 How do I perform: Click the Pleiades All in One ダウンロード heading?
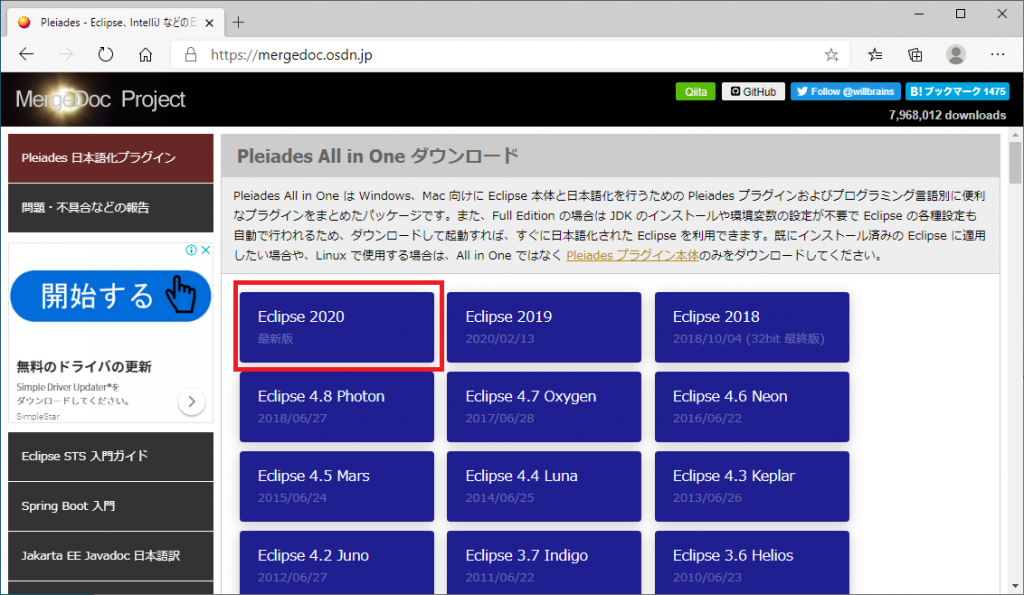coord(377,156)
